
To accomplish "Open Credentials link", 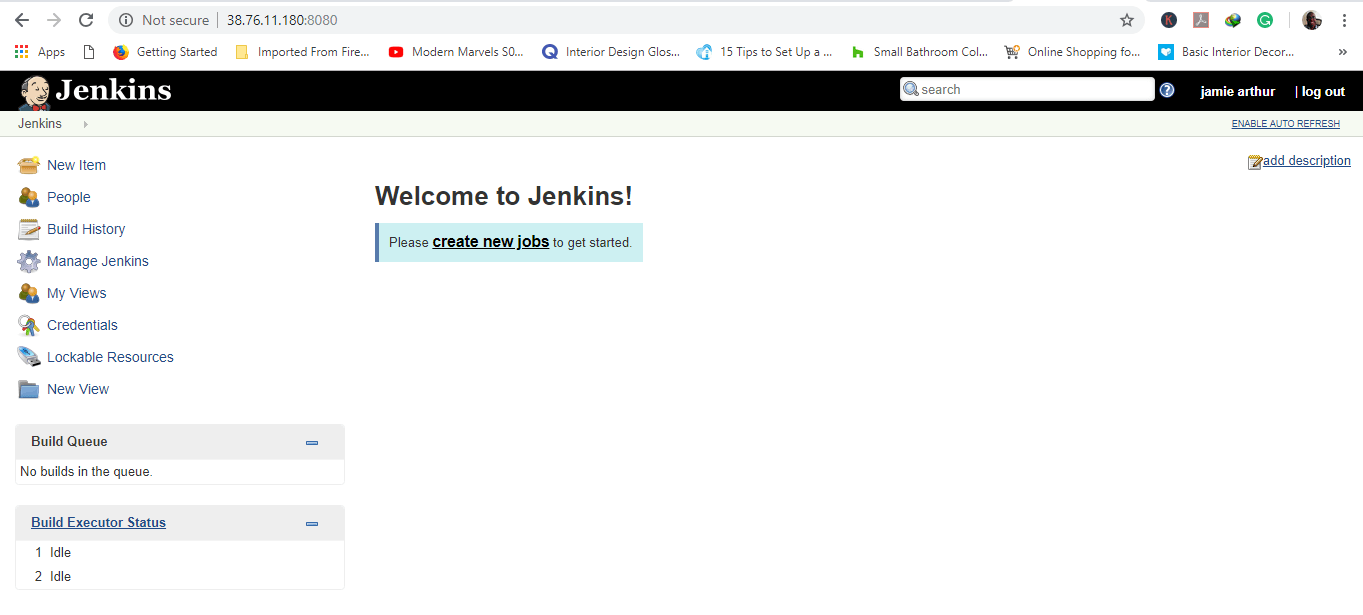I will pyautogui.click(x=82, y=325).
